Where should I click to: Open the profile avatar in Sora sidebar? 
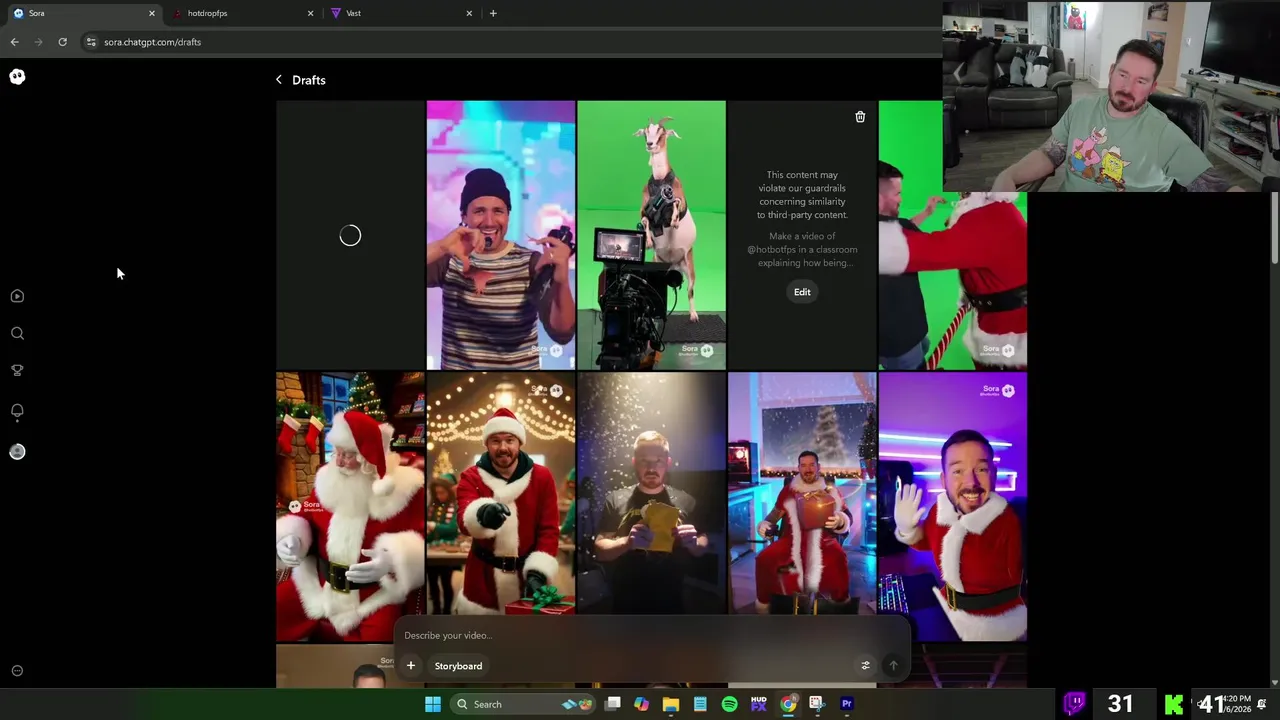point(17,452)
